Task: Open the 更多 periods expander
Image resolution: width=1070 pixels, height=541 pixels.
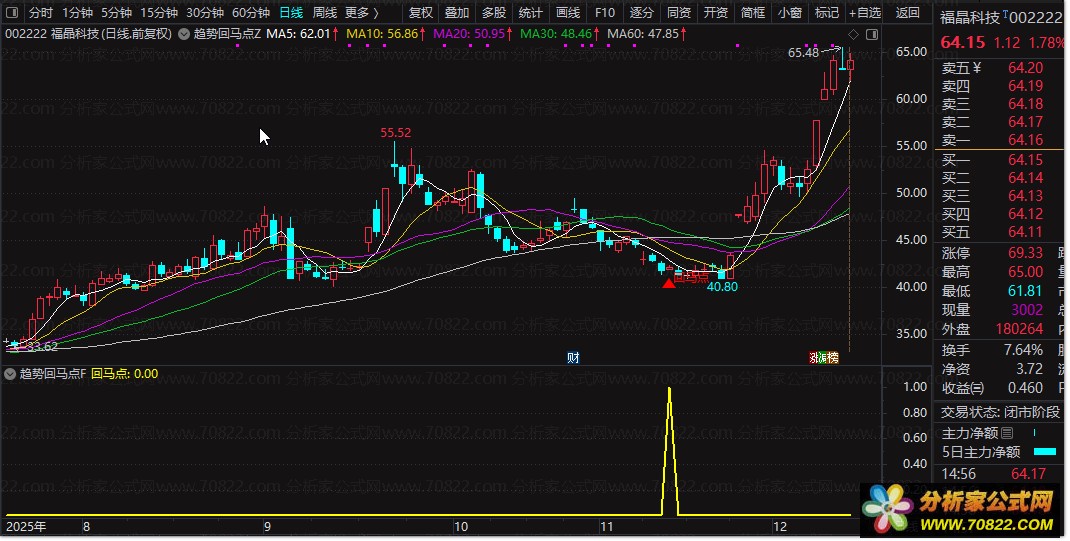Action: tap(362, 12)
